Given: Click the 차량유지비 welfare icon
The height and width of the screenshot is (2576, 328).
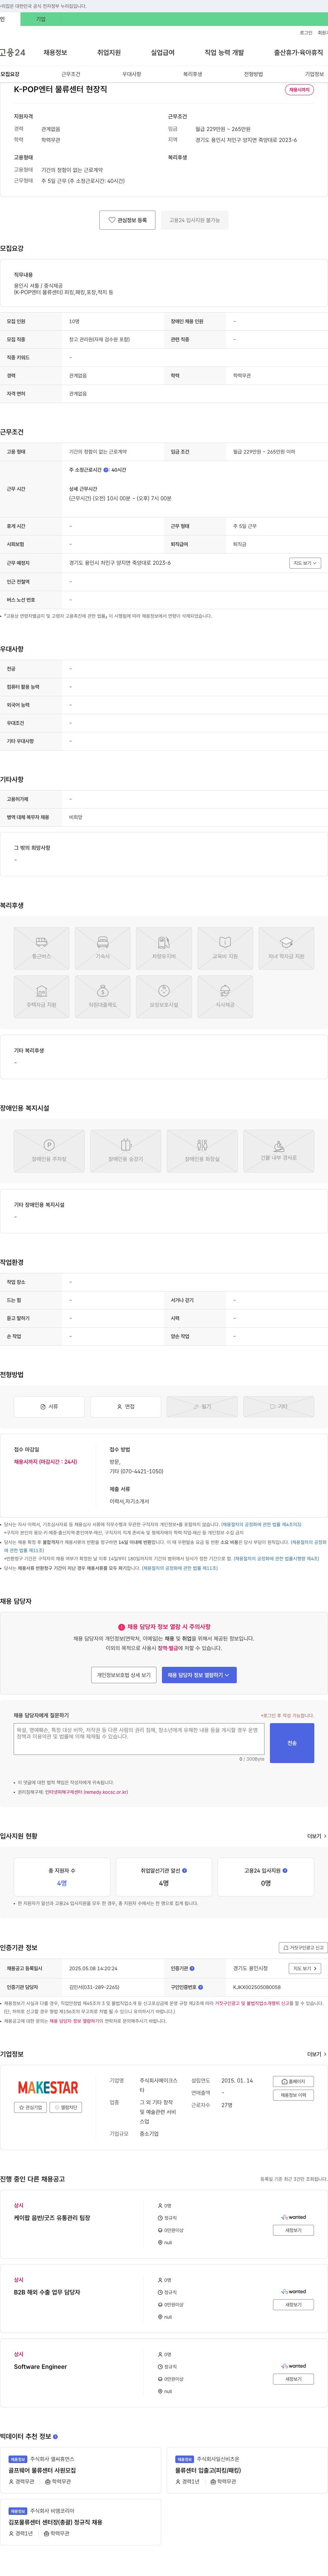Looking at the screenshot, I should [164, 948].
